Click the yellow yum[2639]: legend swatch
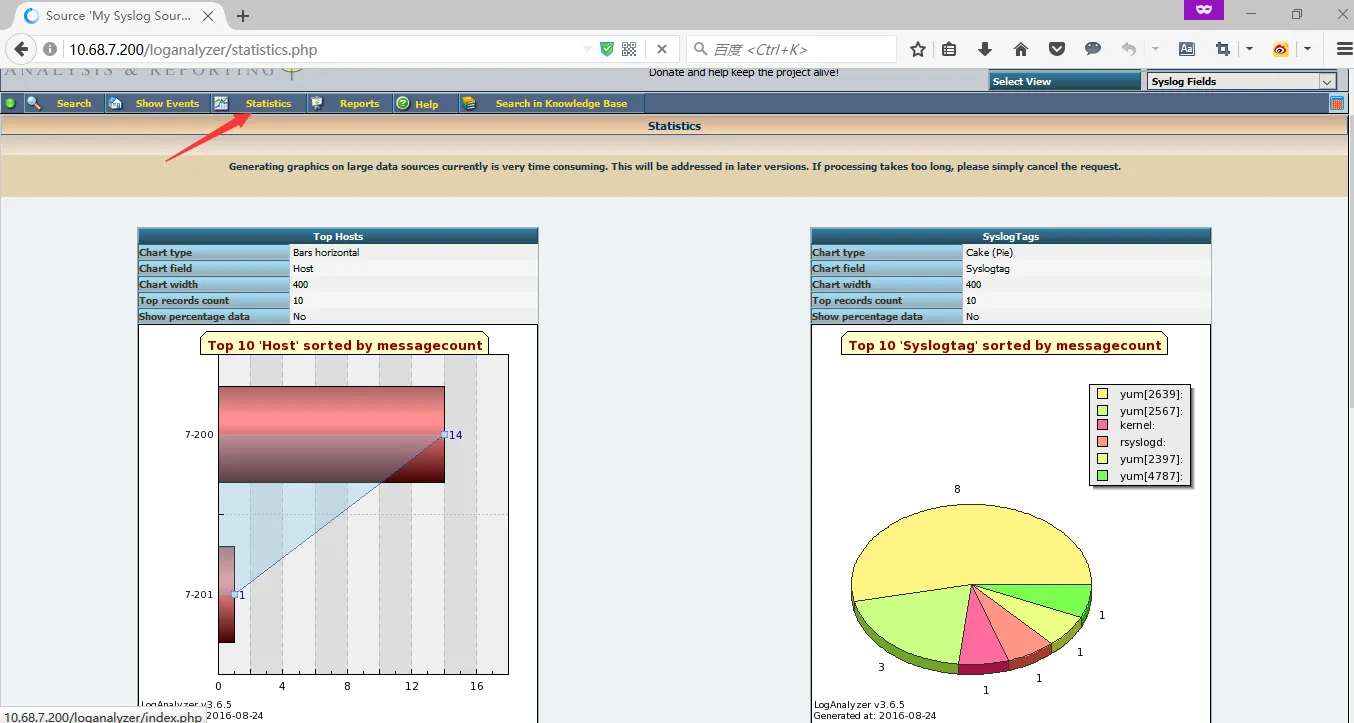Screen dimensions: 1354x723 click(x=1102, y=394)
